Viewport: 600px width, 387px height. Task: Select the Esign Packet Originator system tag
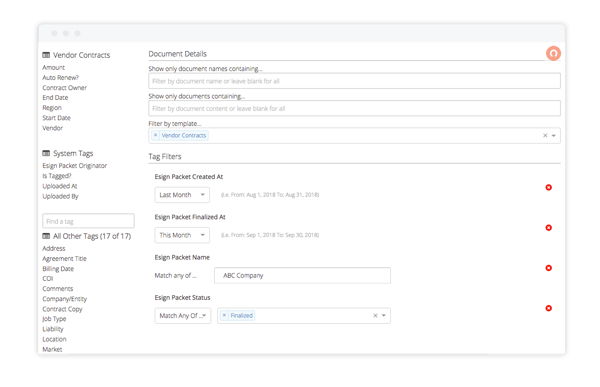(75, 166)
